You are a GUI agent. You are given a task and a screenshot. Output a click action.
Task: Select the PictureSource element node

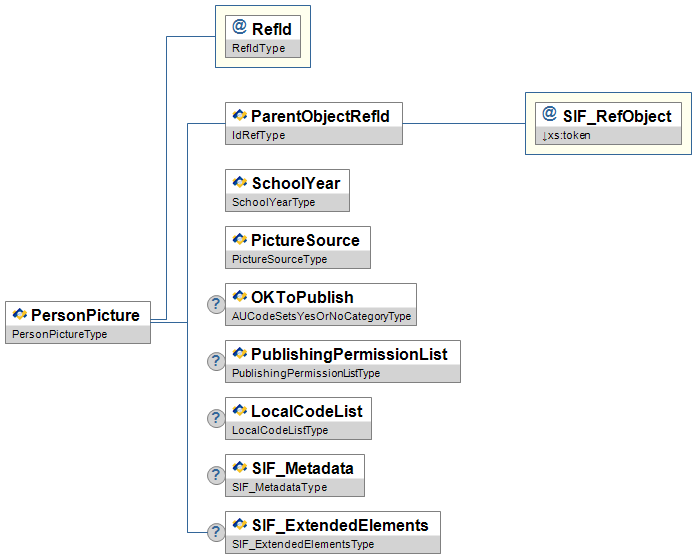click(x=305, y=240)
